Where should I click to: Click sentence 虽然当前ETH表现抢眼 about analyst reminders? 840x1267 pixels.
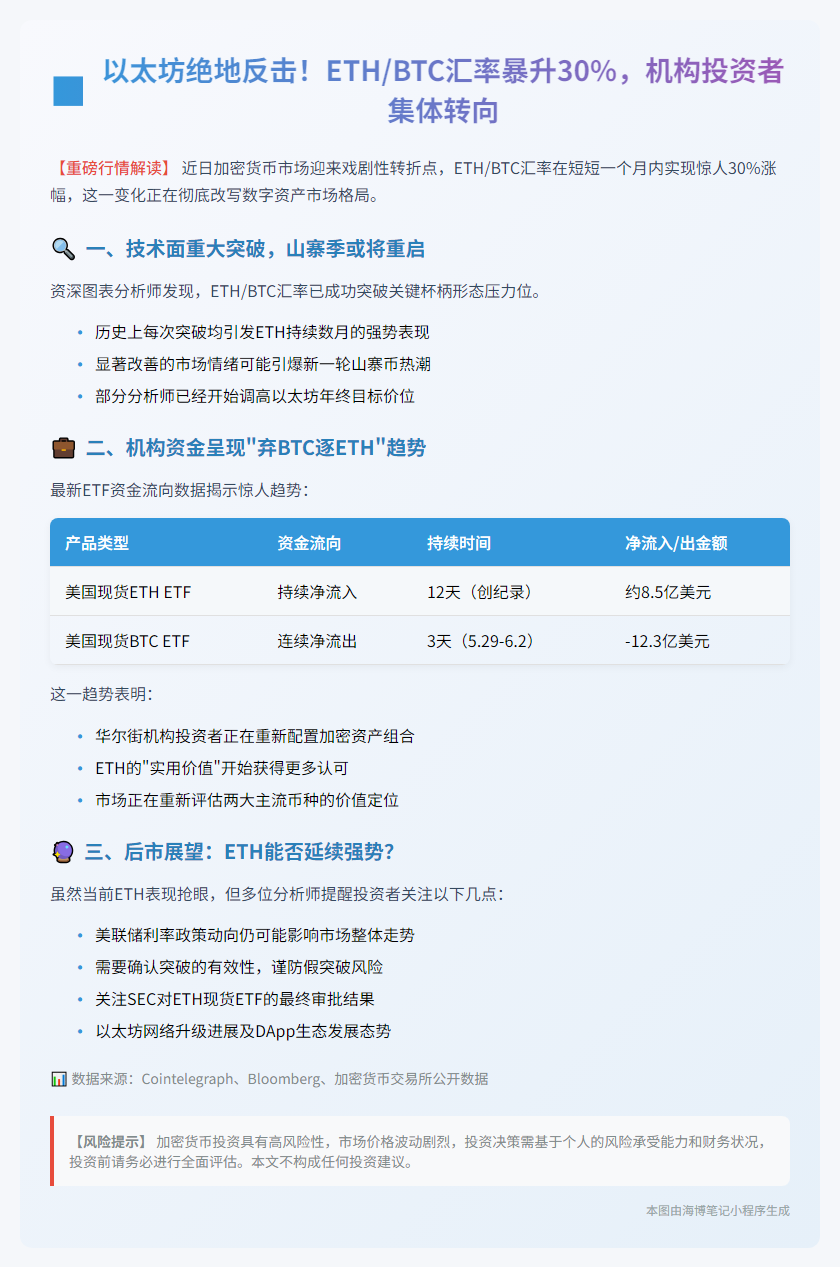pos(277,893)
